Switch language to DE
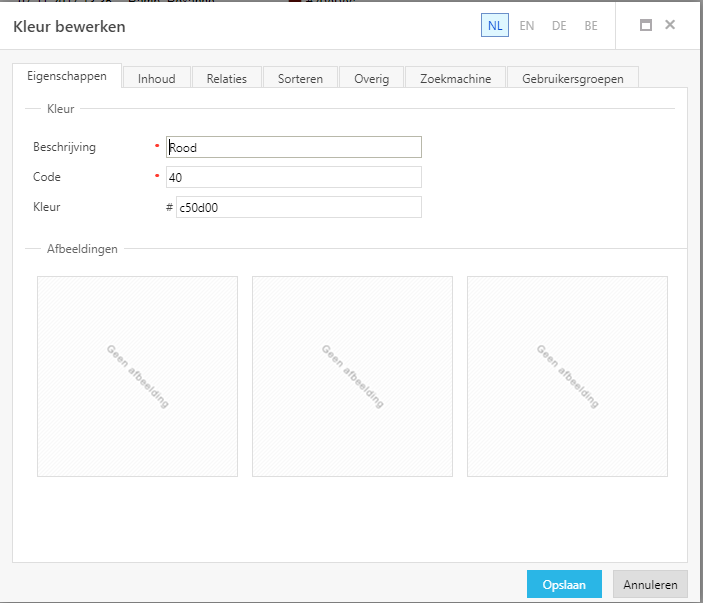 (x=559, y=26)
